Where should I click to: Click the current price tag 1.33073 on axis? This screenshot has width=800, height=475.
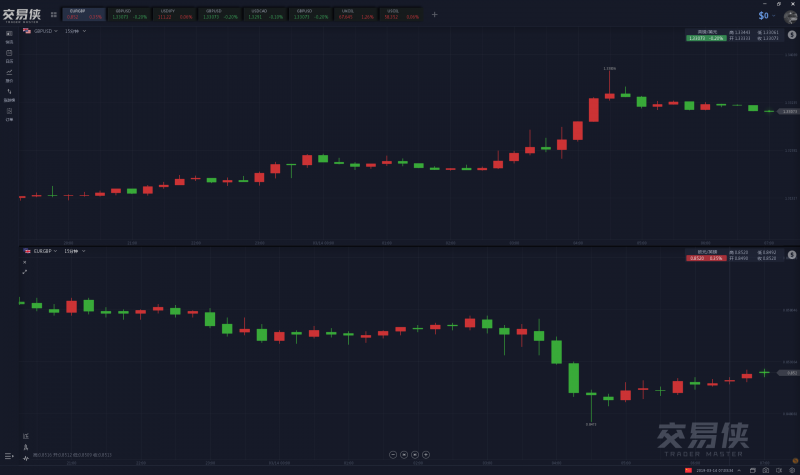788,111
